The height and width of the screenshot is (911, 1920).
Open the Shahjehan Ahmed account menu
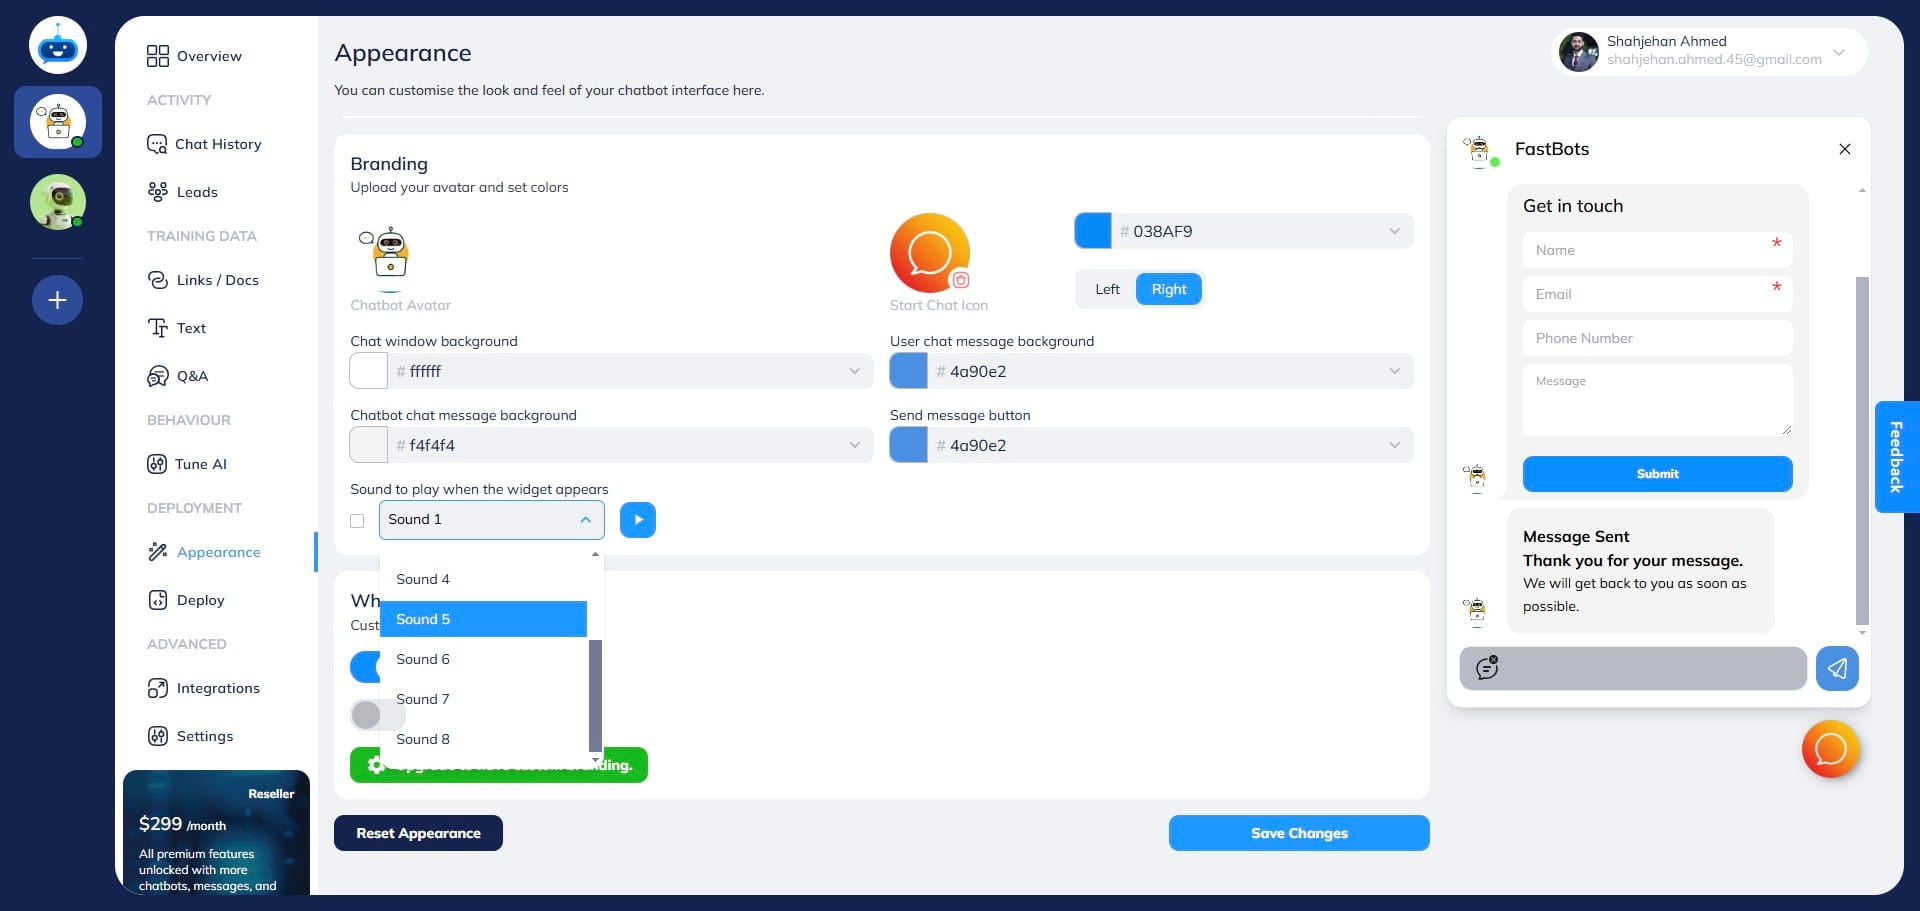tap(1709, 51)
